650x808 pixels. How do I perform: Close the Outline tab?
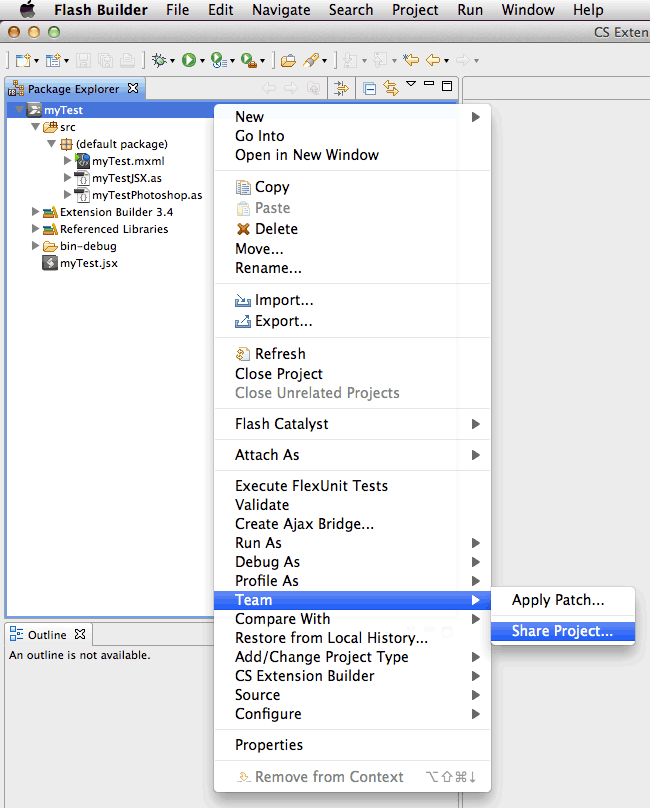pos(80,634)
